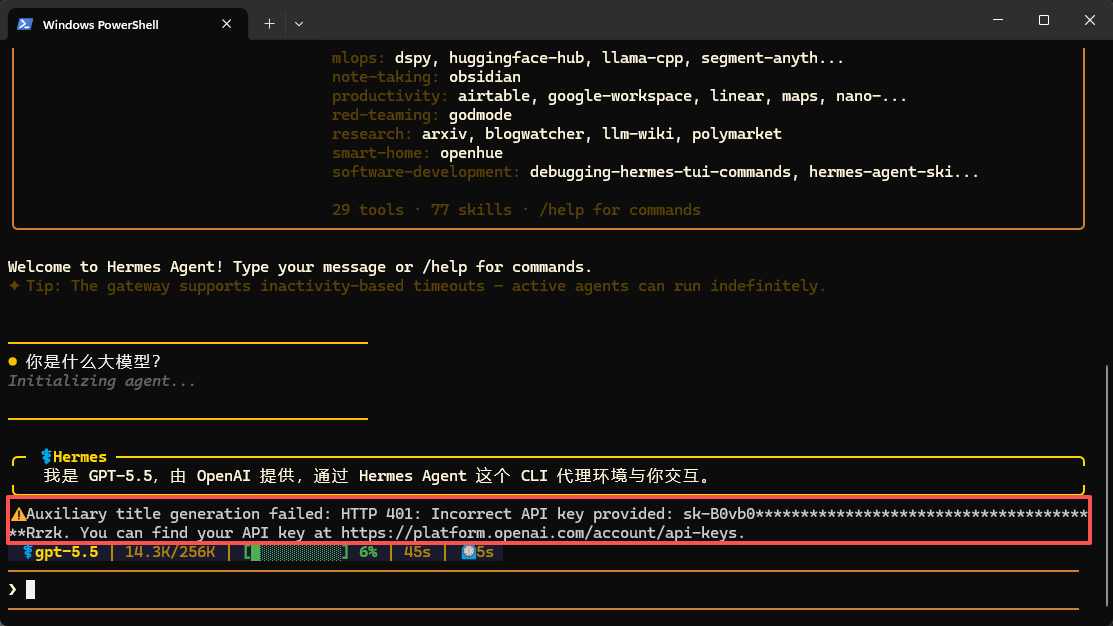Screen dimensions: 1113x626
Task: Click the Hermes icon in reply header
Action: [46, 456]
